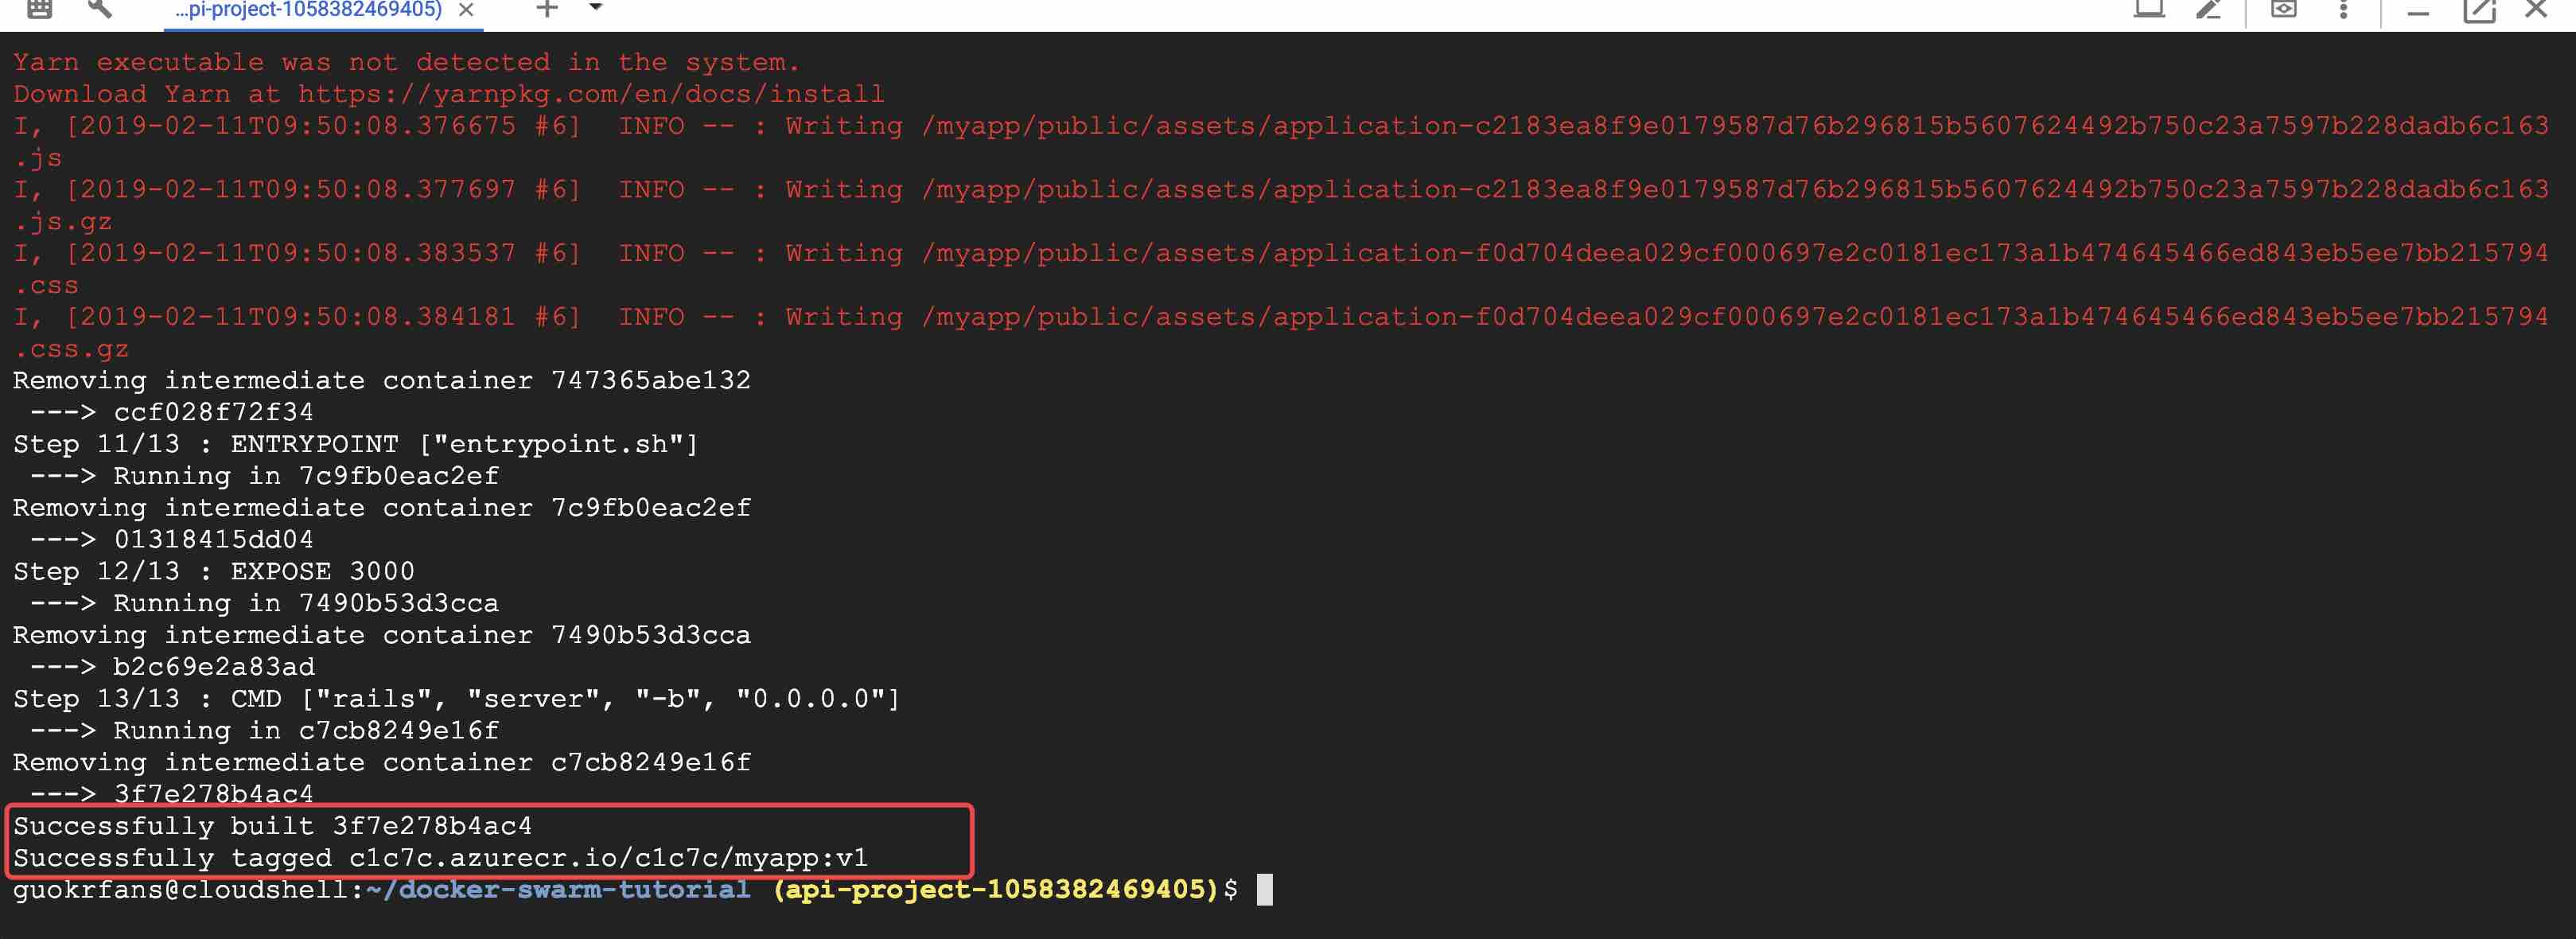Open Cloud Shell in new window
This screenshot has height=939, width=2576.
tap(2478, 10)
